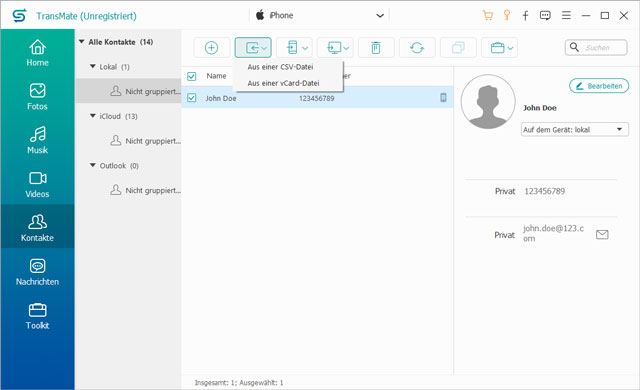
Task: Open the Nachrichten section
Action: pos(37,272)
